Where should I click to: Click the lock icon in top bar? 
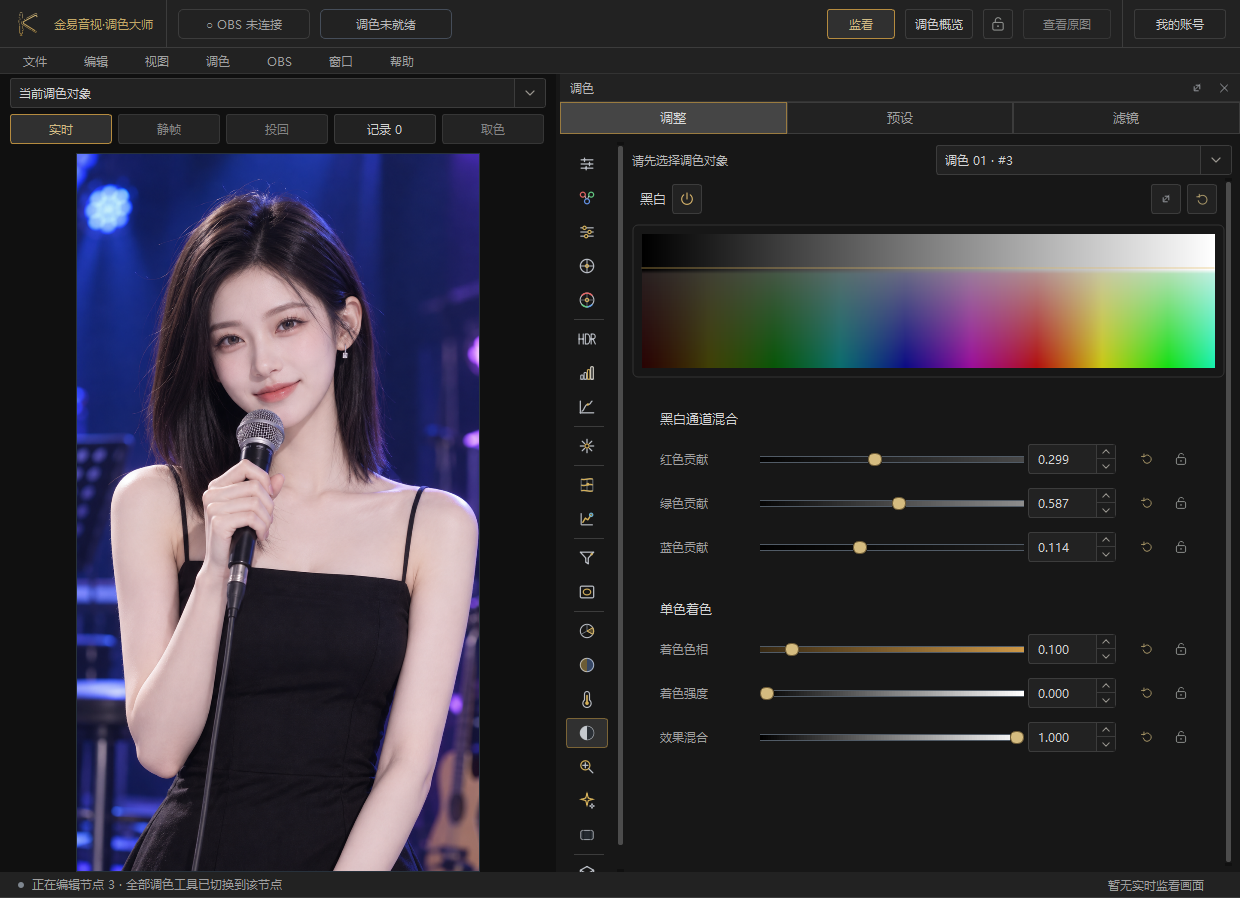pos(998,24)
